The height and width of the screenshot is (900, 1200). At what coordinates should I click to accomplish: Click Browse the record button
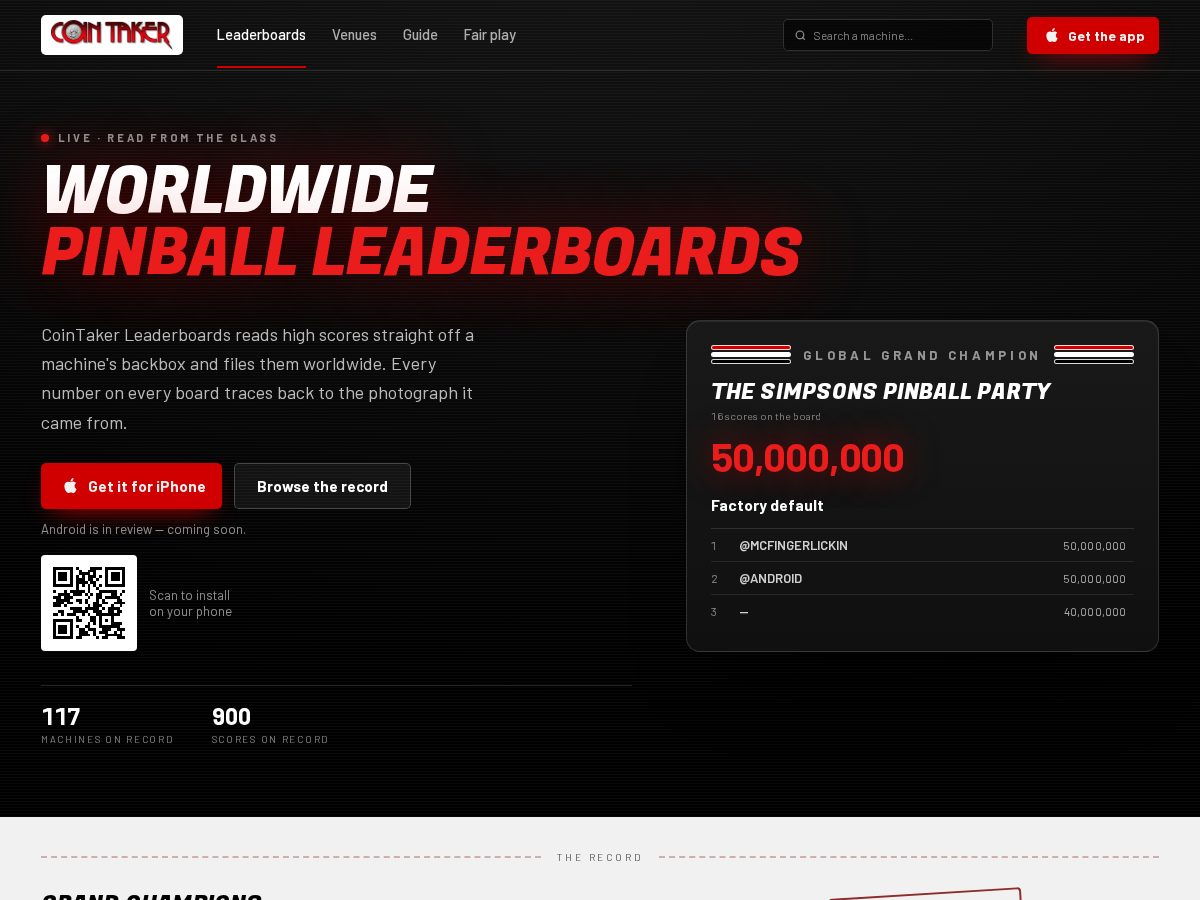pos(322,486)
